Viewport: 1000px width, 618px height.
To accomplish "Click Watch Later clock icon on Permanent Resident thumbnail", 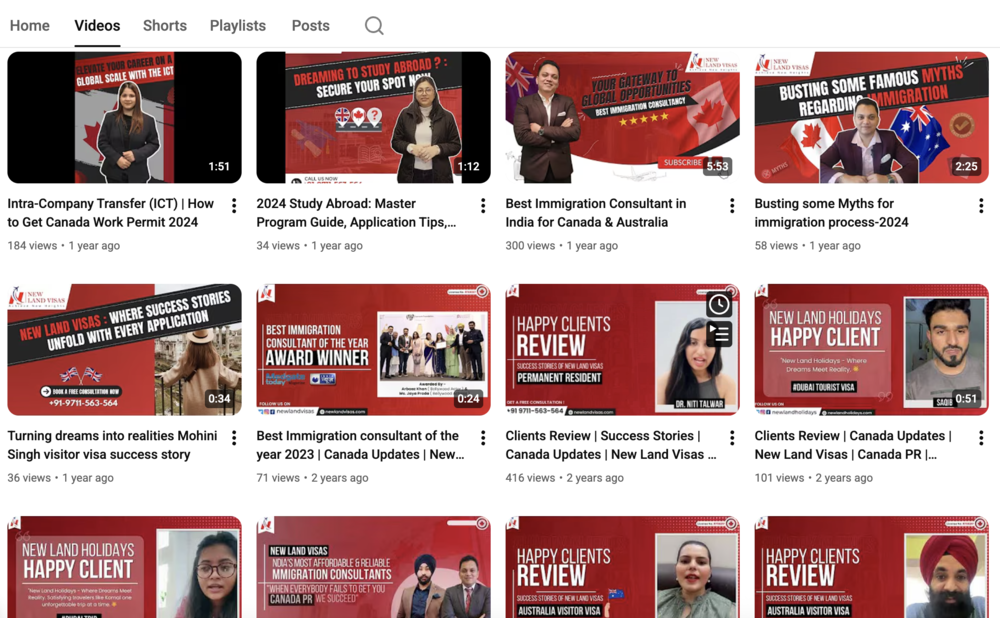I will pos(718,304).
